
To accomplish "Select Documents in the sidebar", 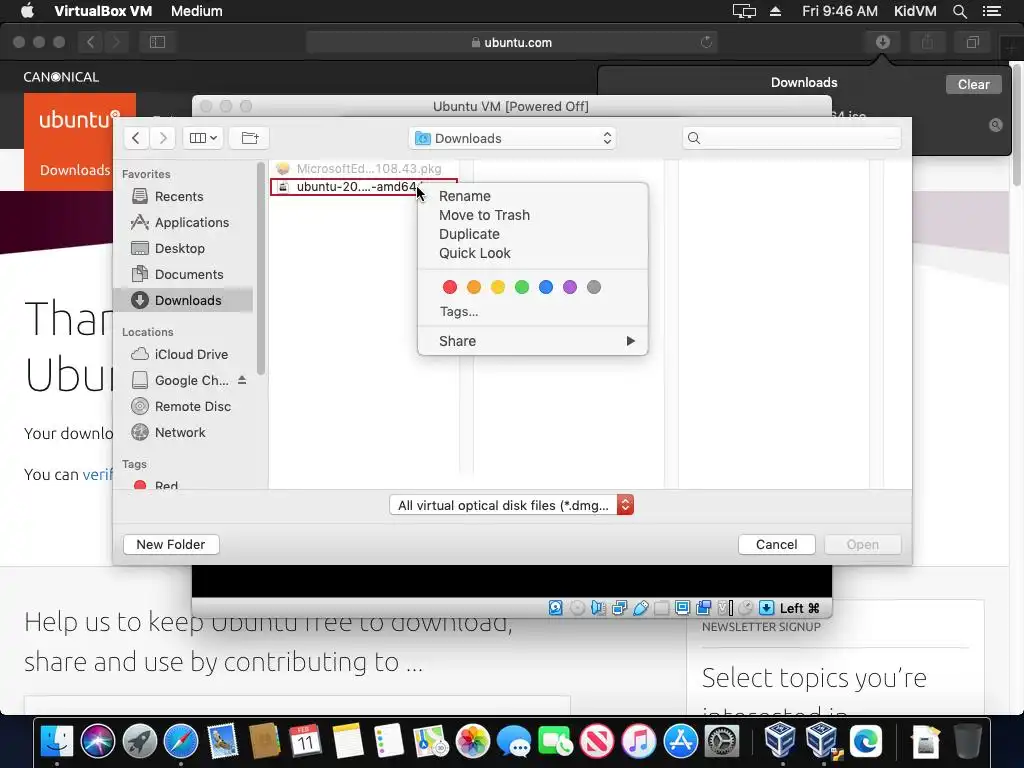I will 183,274.
